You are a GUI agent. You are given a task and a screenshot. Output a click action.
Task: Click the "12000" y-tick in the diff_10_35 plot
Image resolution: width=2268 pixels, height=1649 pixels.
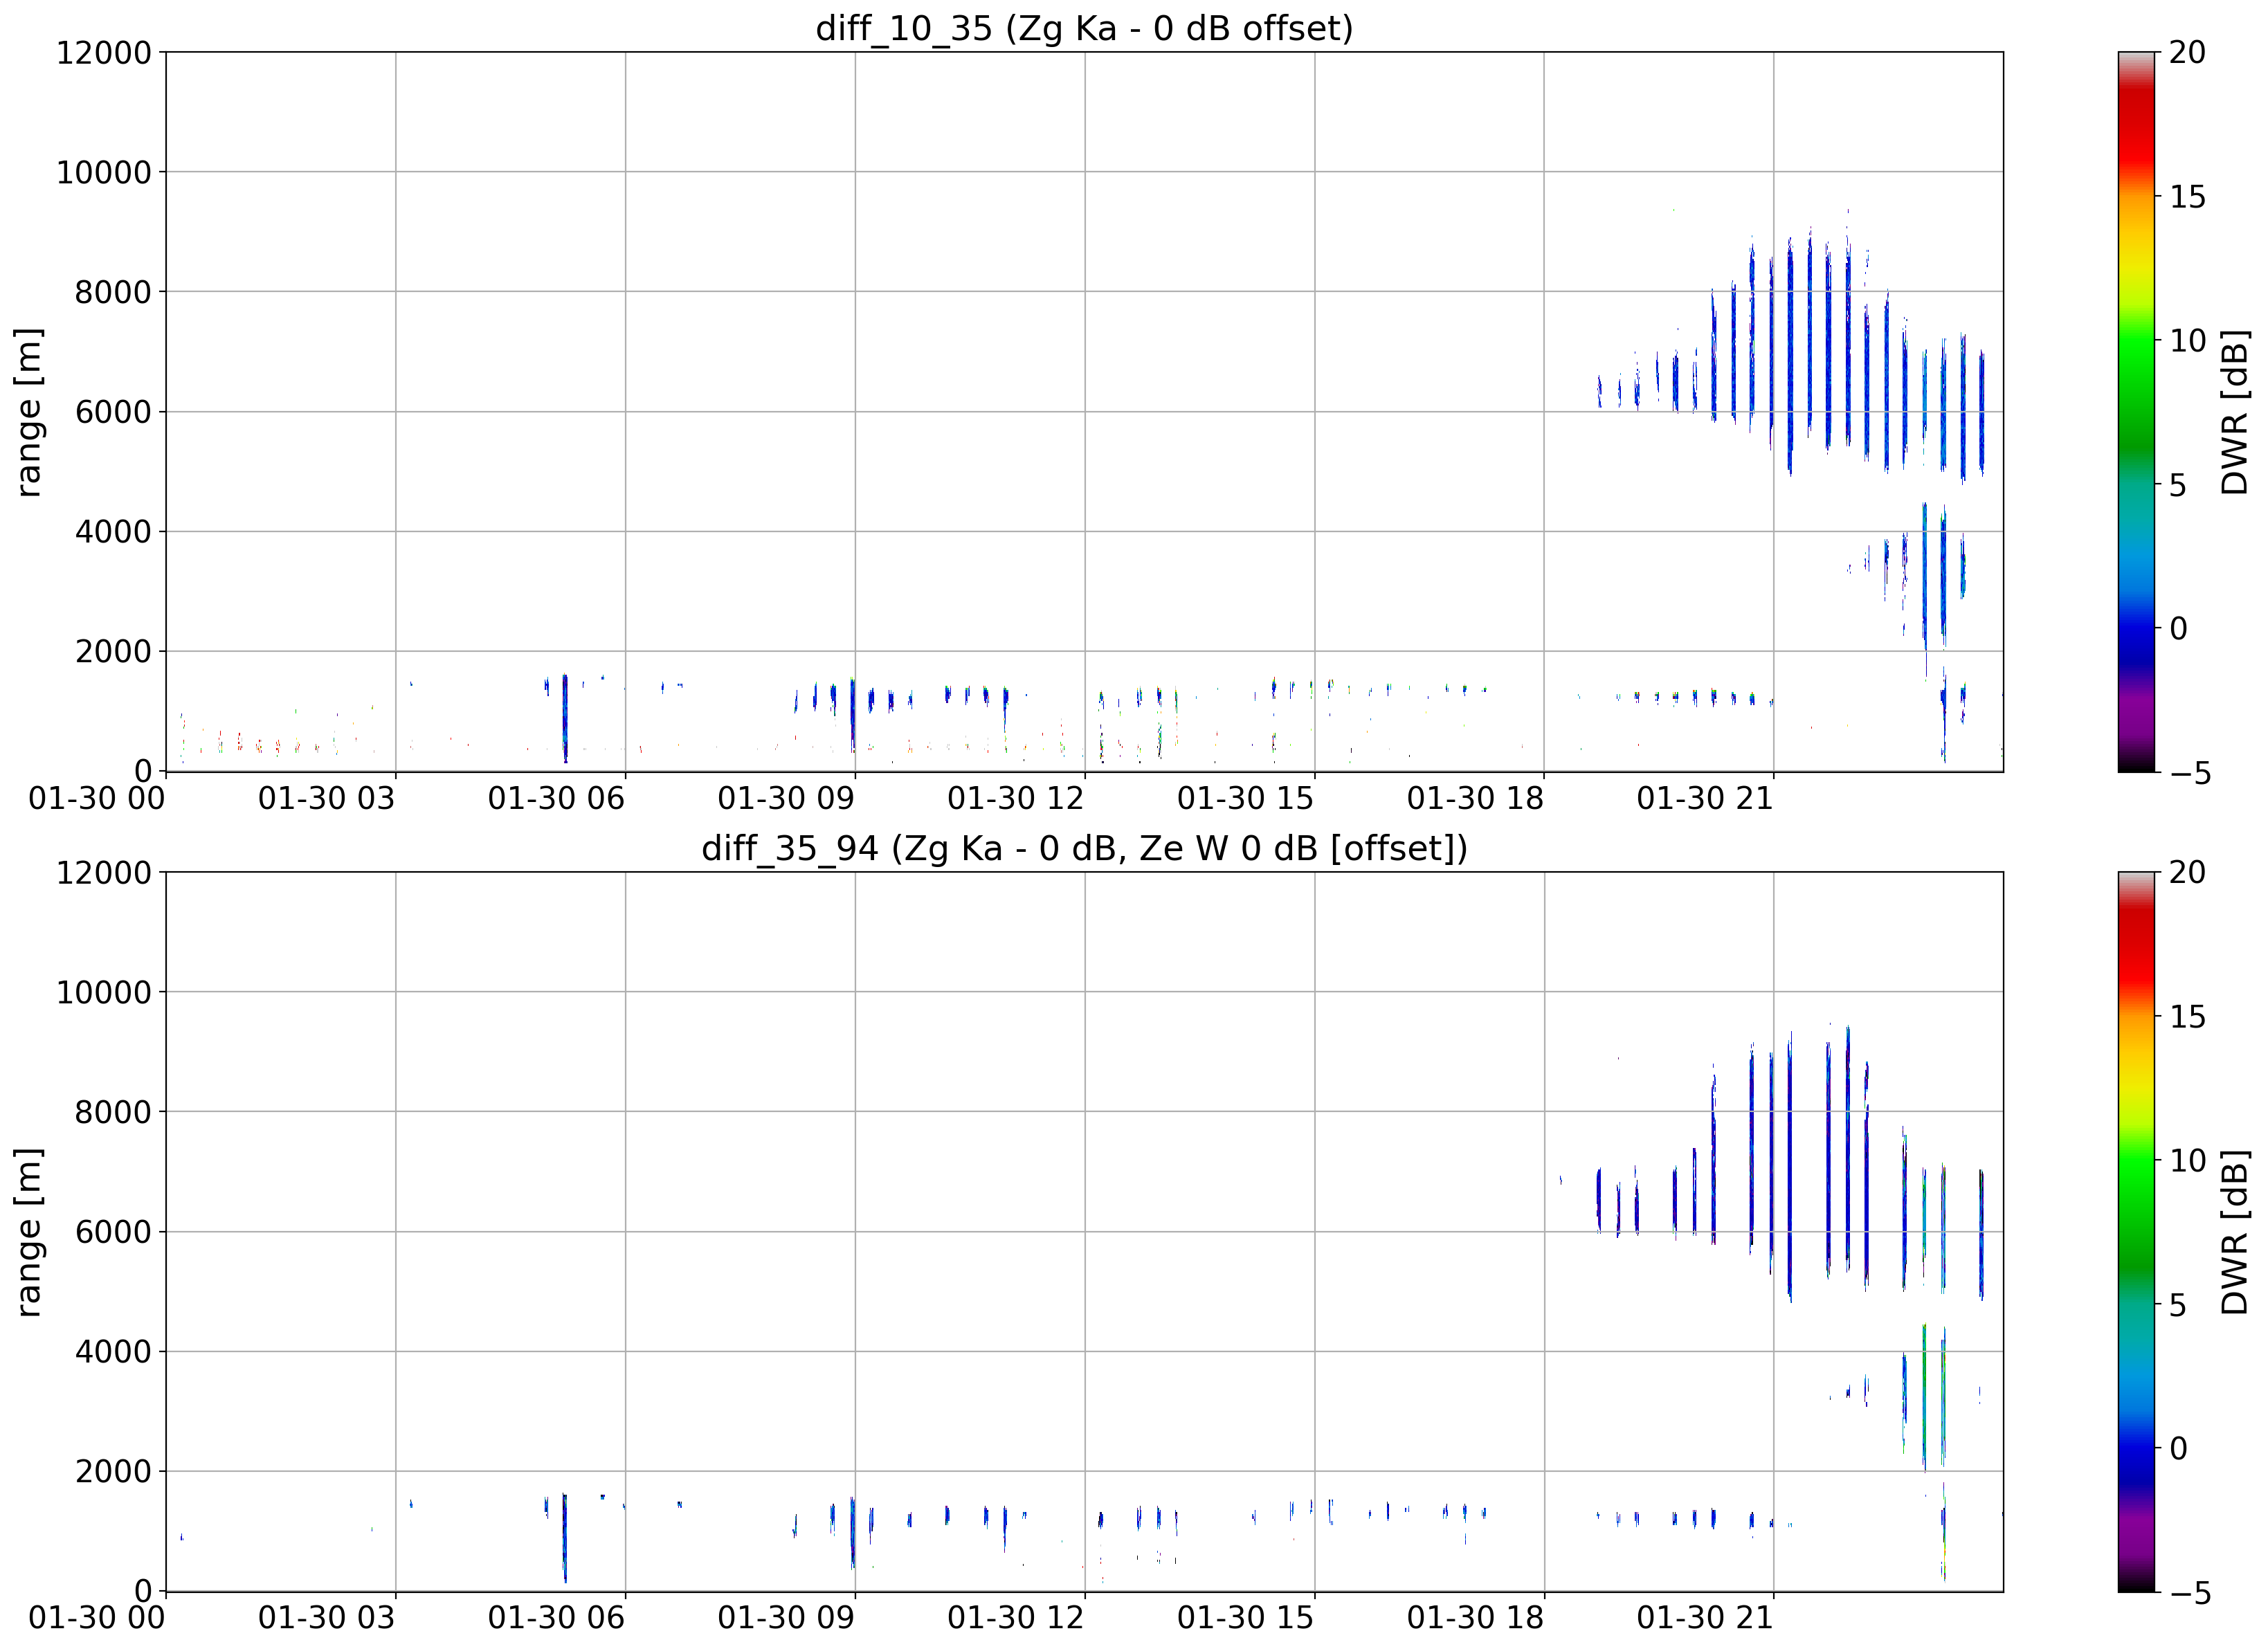103,52
